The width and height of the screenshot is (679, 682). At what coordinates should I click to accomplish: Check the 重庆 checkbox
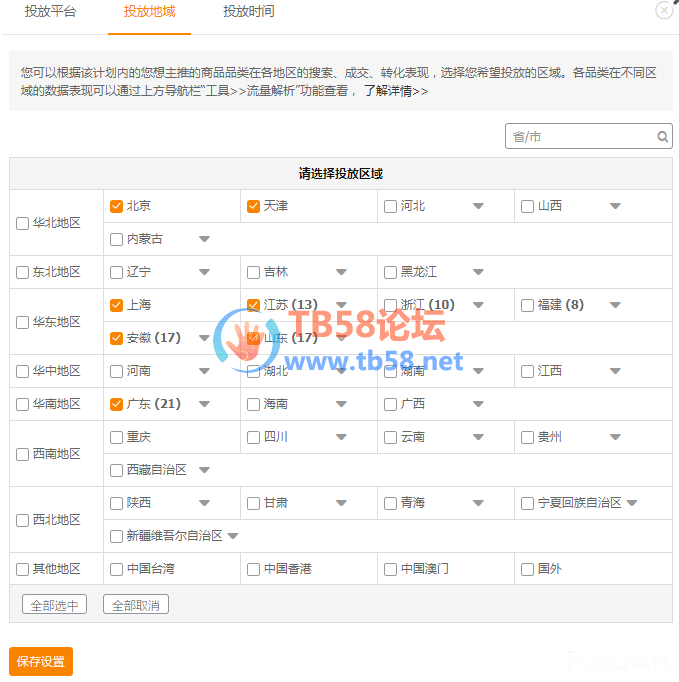pyautogui.click(x=117, y=437)
